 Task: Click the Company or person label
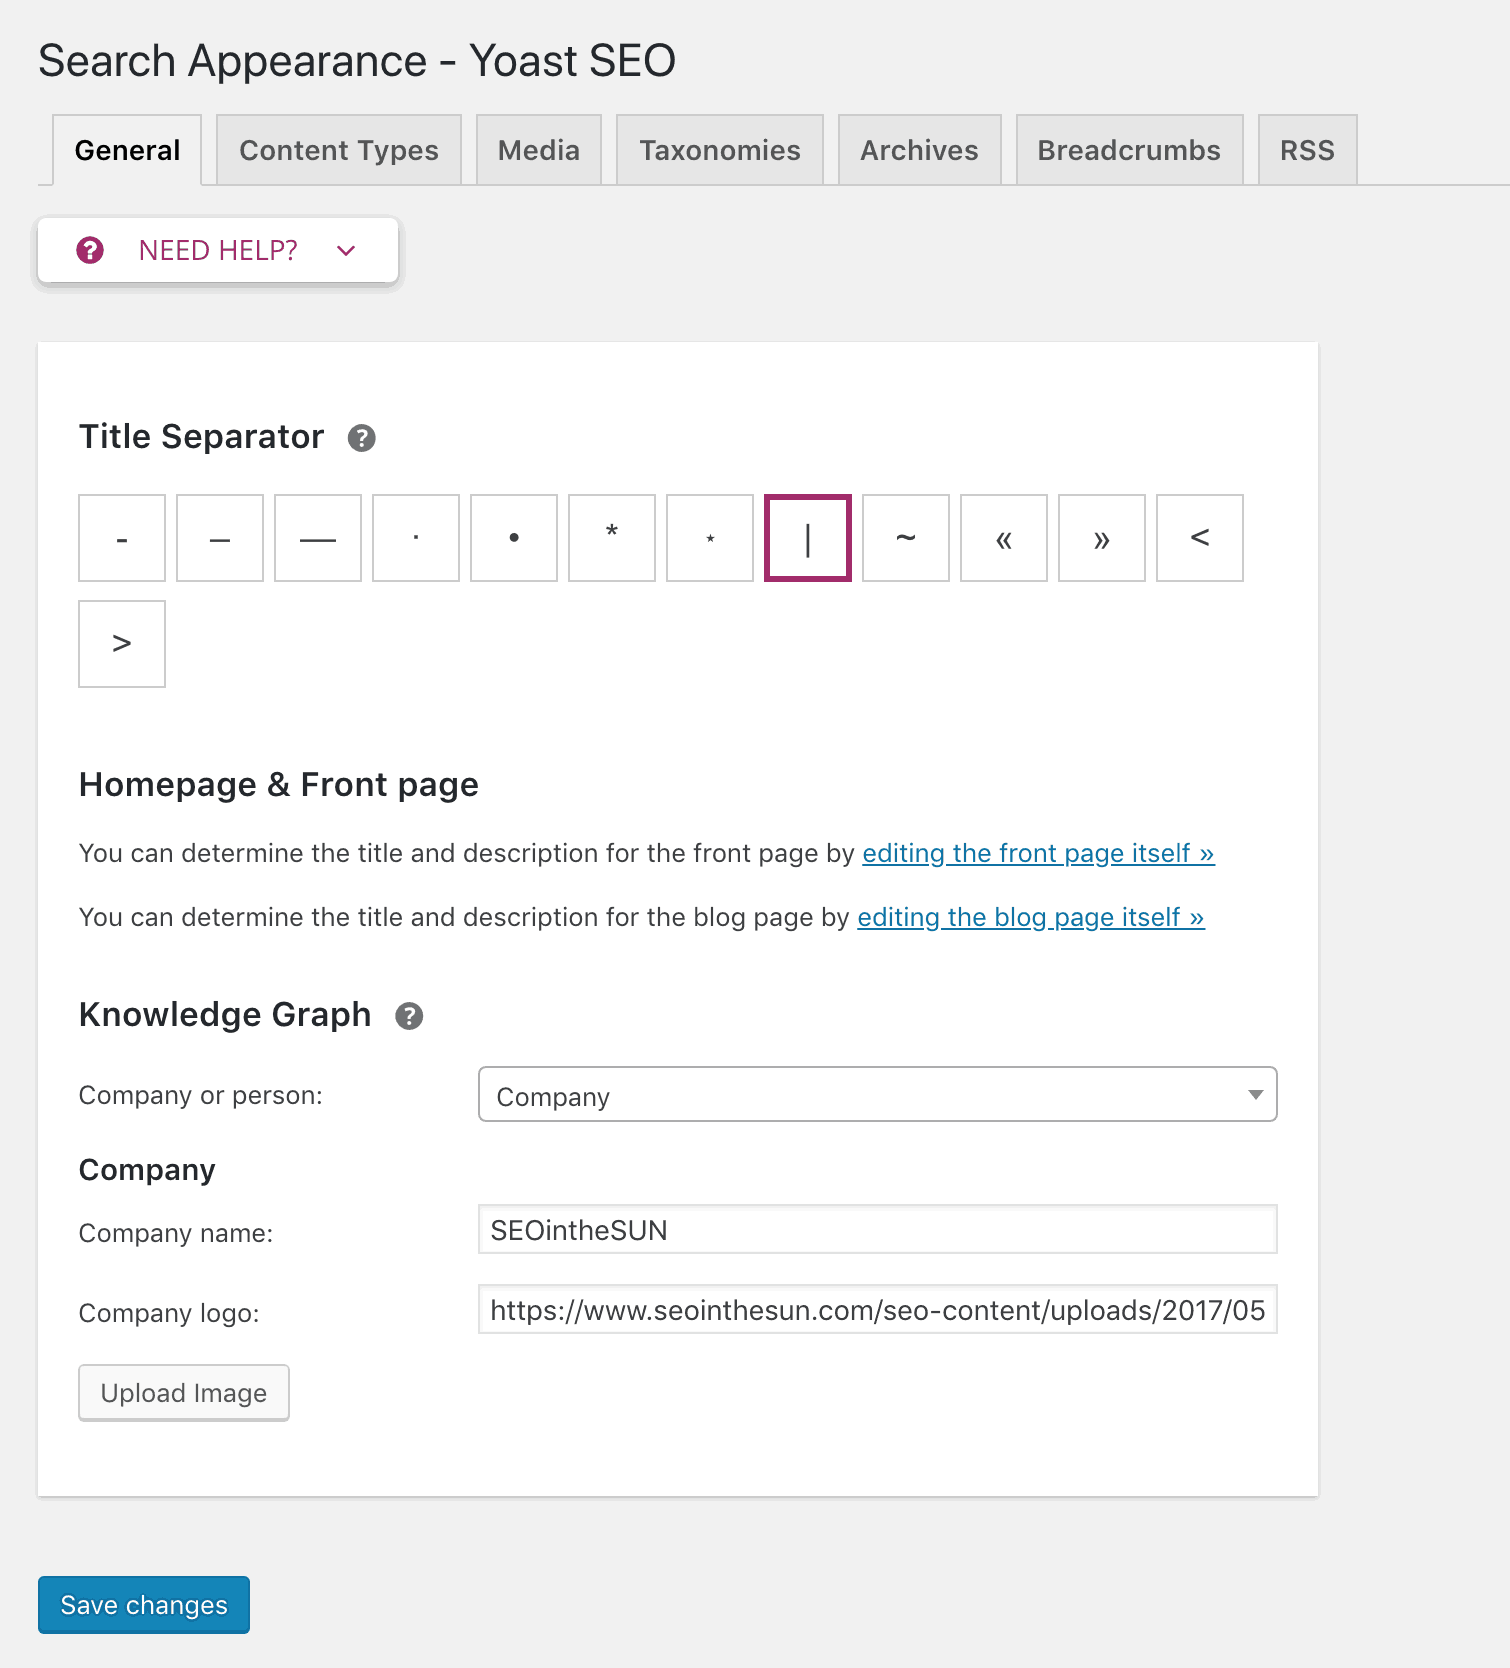pos(201,1095)
